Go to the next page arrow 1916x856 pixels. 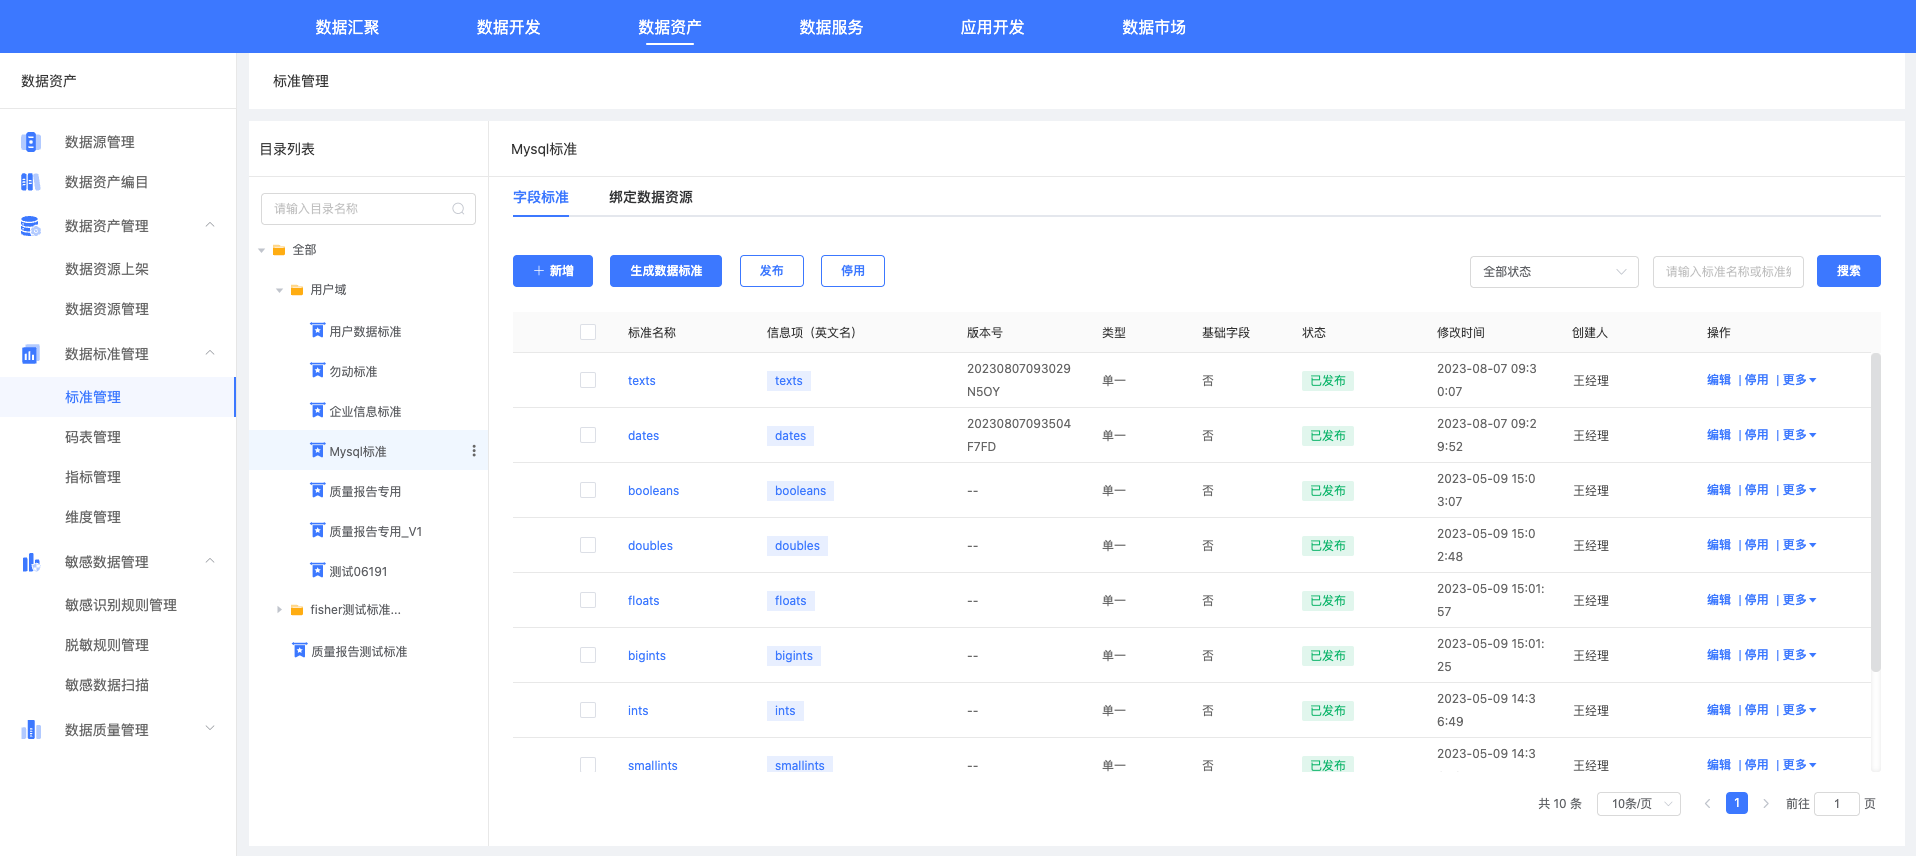coord(1766,804)
